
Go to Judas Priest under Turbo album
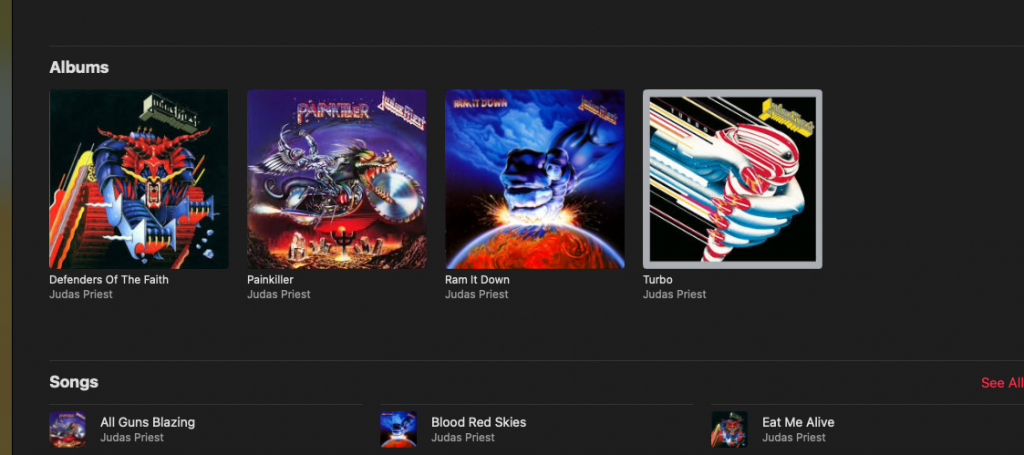pos(675,294)
